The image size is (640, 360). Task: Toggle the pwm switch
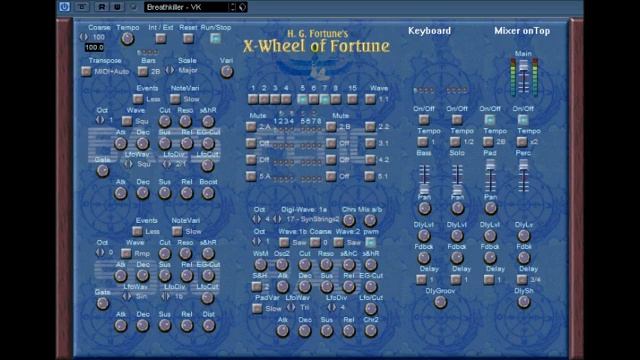[x=370, y=242]
